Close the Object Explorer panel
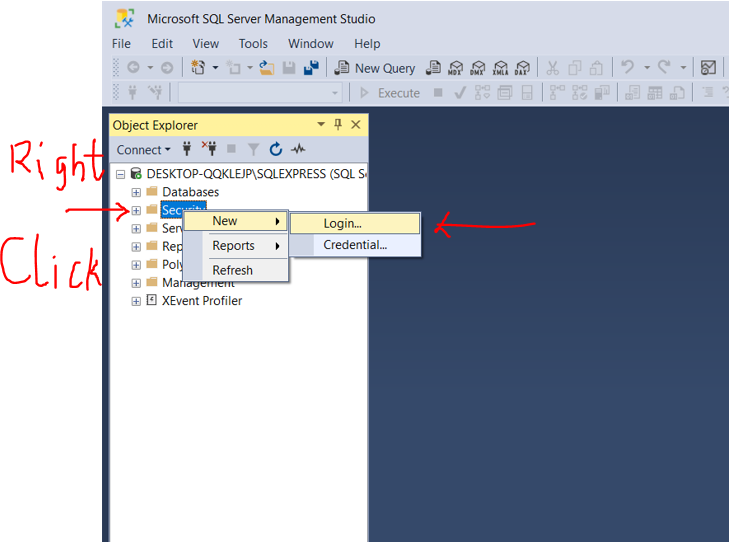The image size is (729, 542). [x=356, y=125]
